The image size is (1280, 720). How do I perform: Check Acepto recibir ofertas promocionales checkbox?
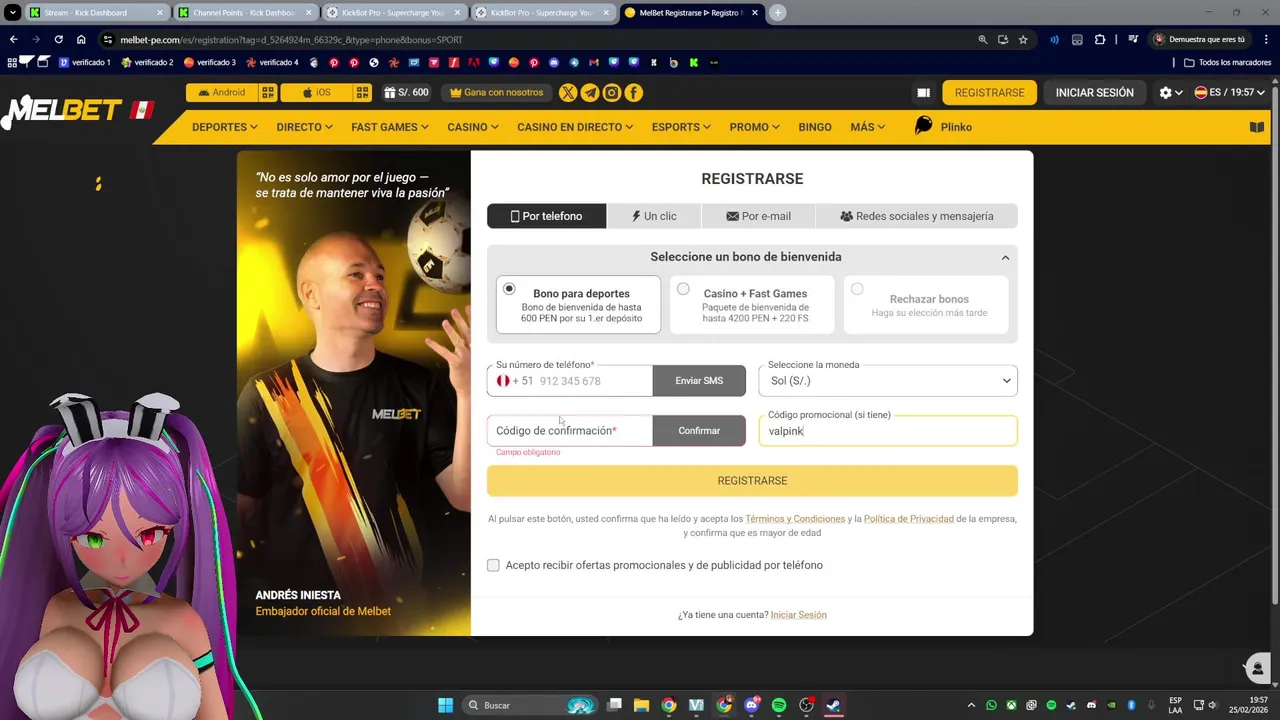(493, 565)
